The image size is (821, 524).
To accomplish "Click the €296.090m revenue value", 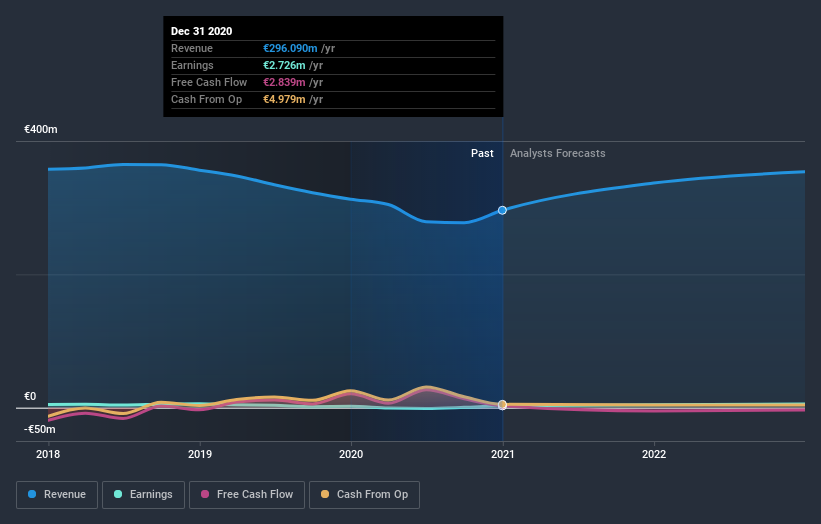I will coord(290,48).
